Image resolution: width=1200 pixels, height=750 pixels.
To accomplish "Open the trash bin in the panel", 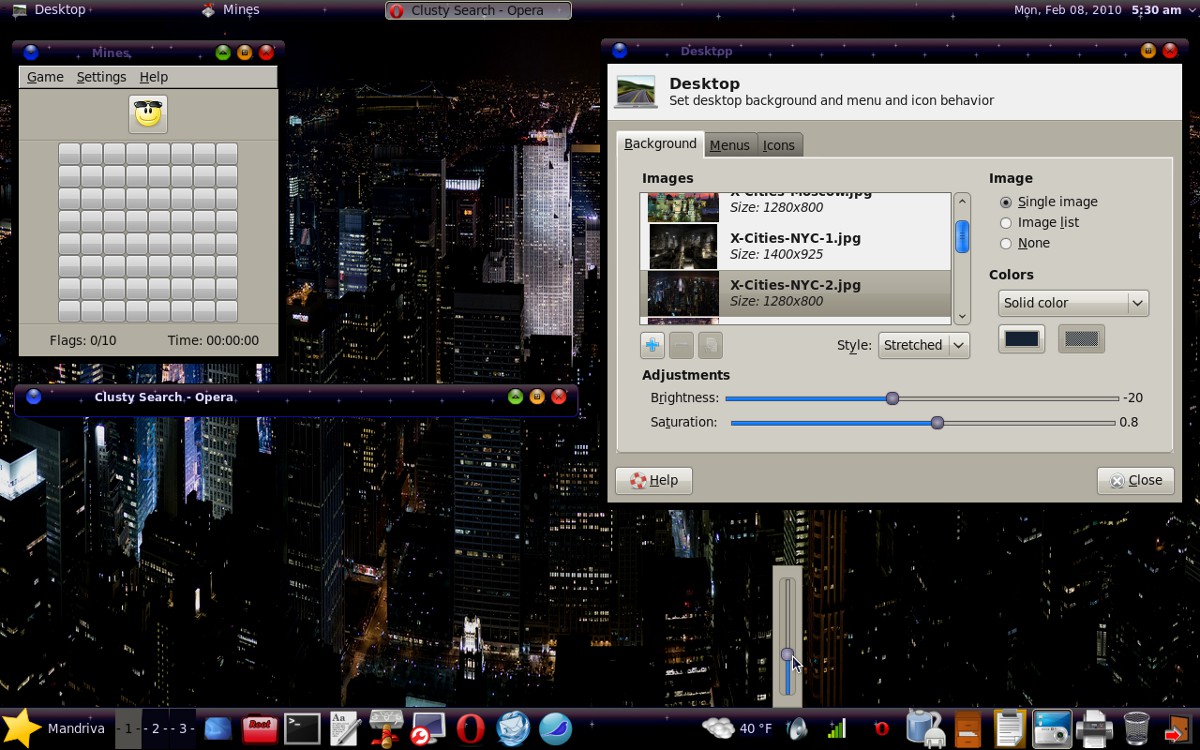I will (x=1137, y=729).
